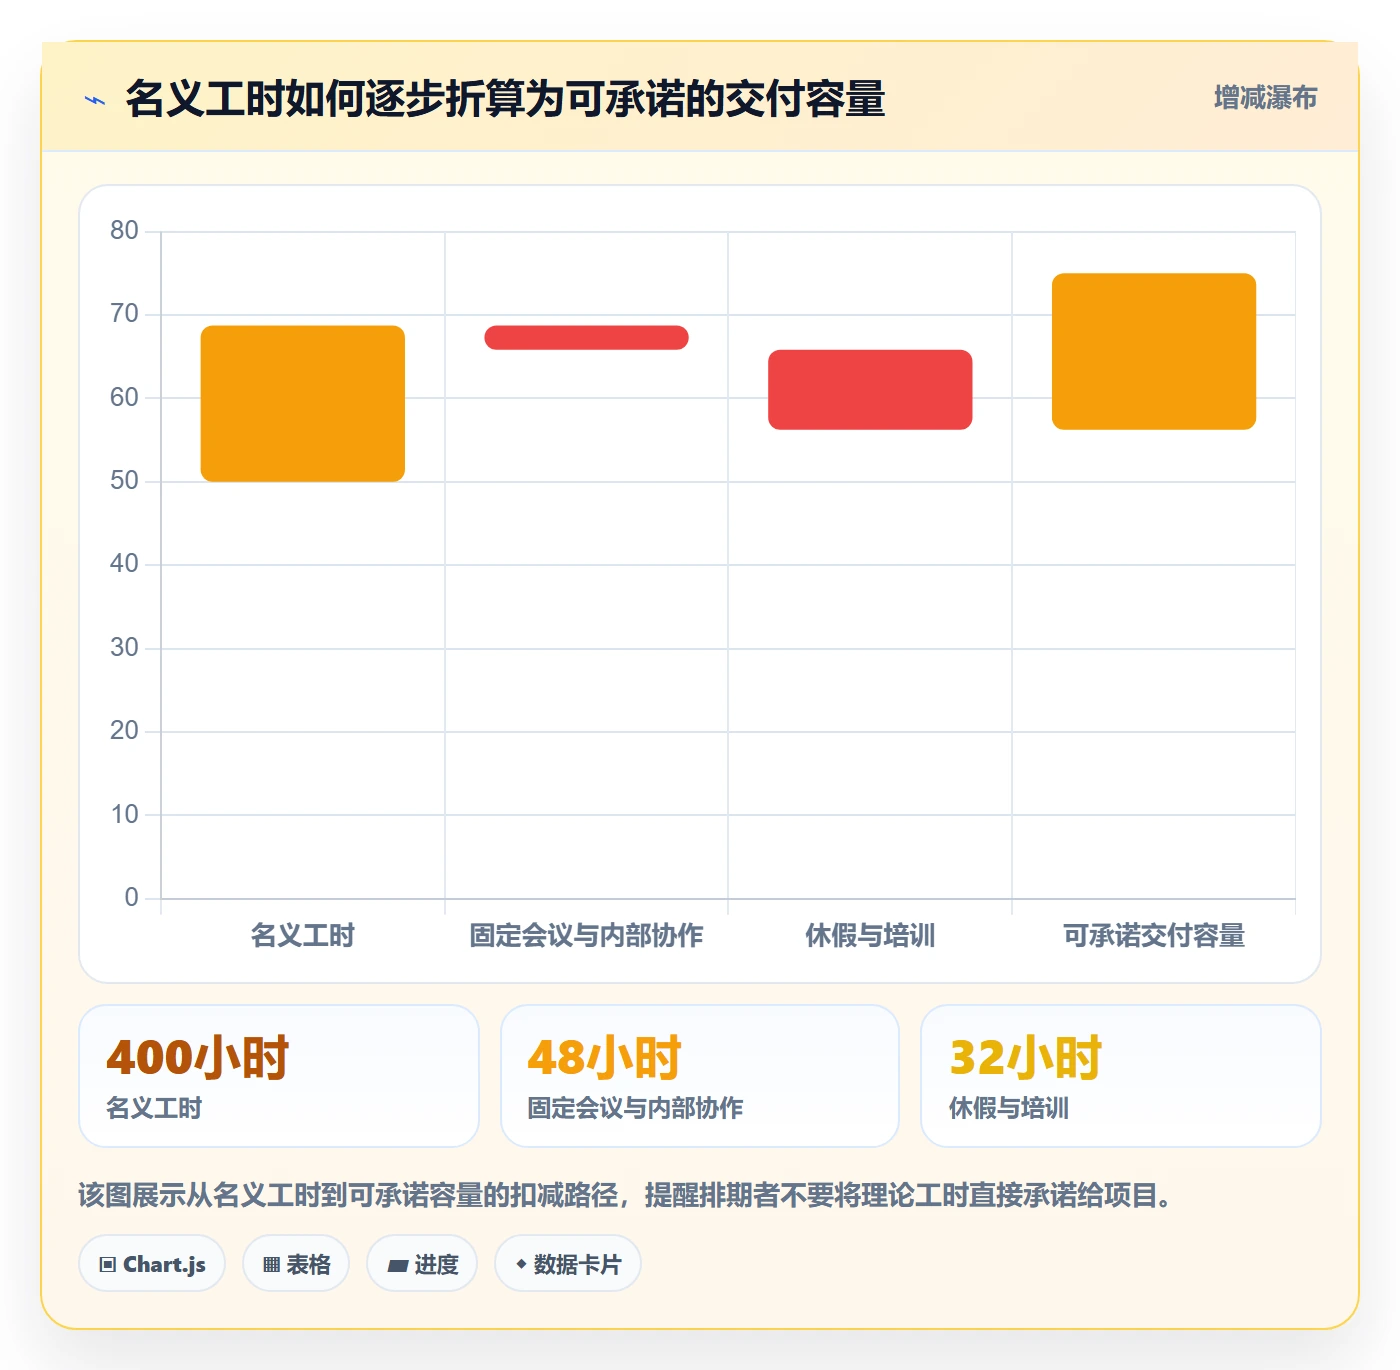Click the chart title 名义工时如何逐步折算为可承诺的交付容量
Screen dimensions: 1400x1370
tap(505, 99)
